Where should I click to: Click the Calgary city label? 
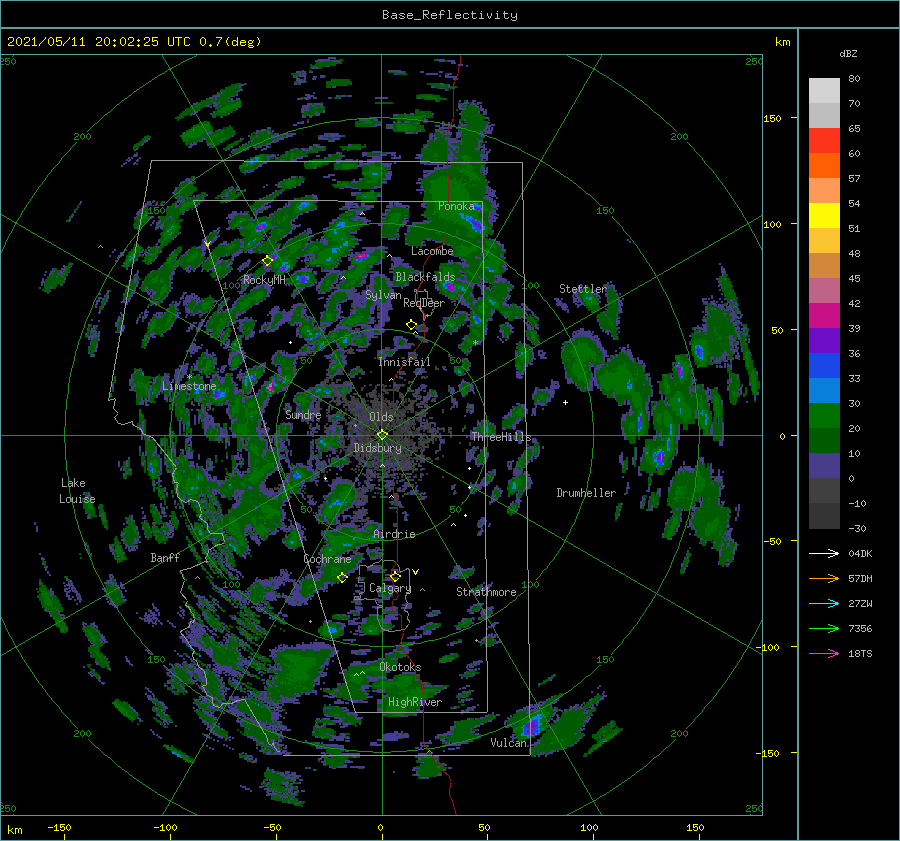(390, 588)
